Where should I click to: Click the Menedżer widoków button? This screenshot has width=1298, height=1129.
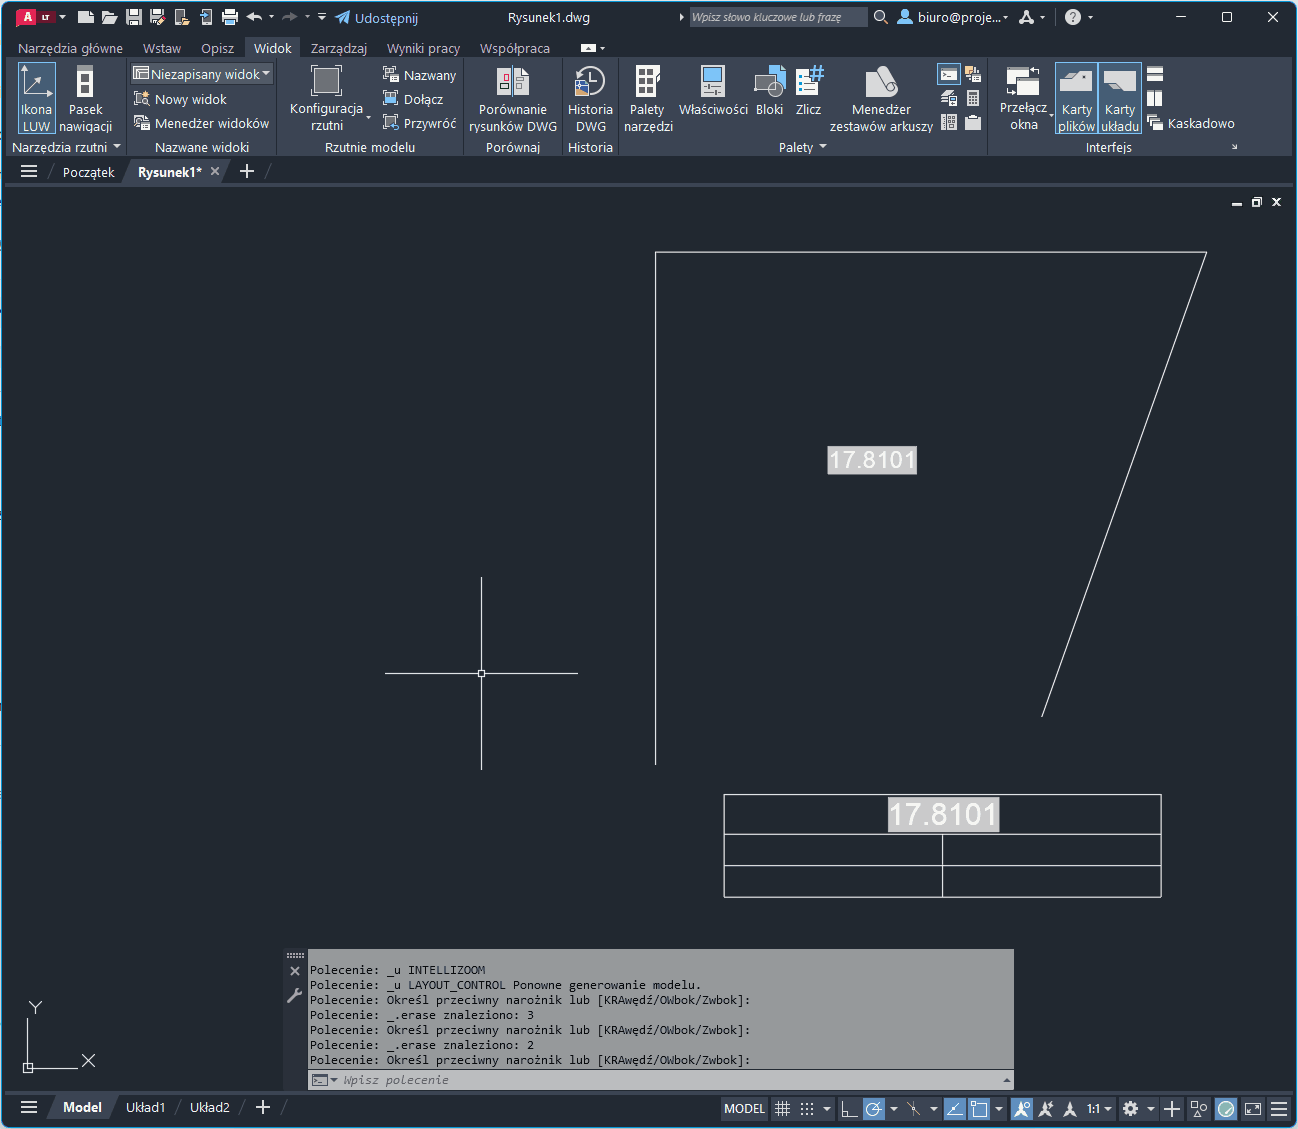(202, 123)
